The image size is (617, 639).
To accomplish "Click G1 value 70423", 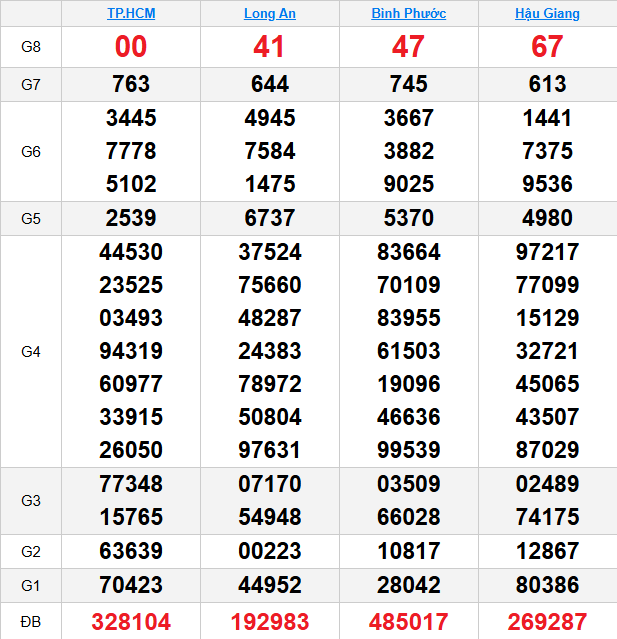I will point(131,585).
